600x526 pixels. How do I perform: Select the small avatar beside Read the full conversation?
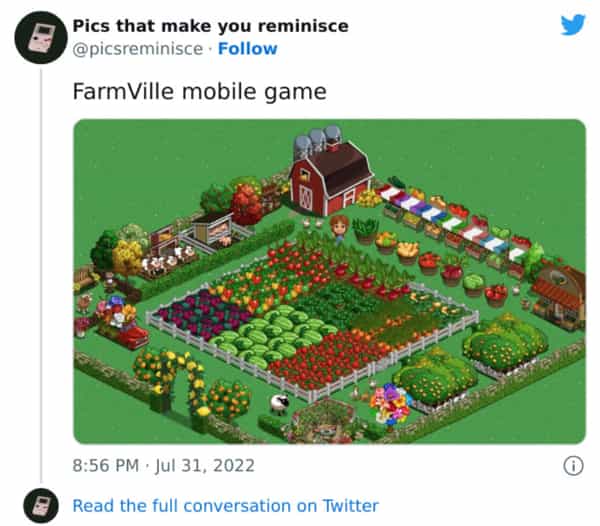[41, 505]
